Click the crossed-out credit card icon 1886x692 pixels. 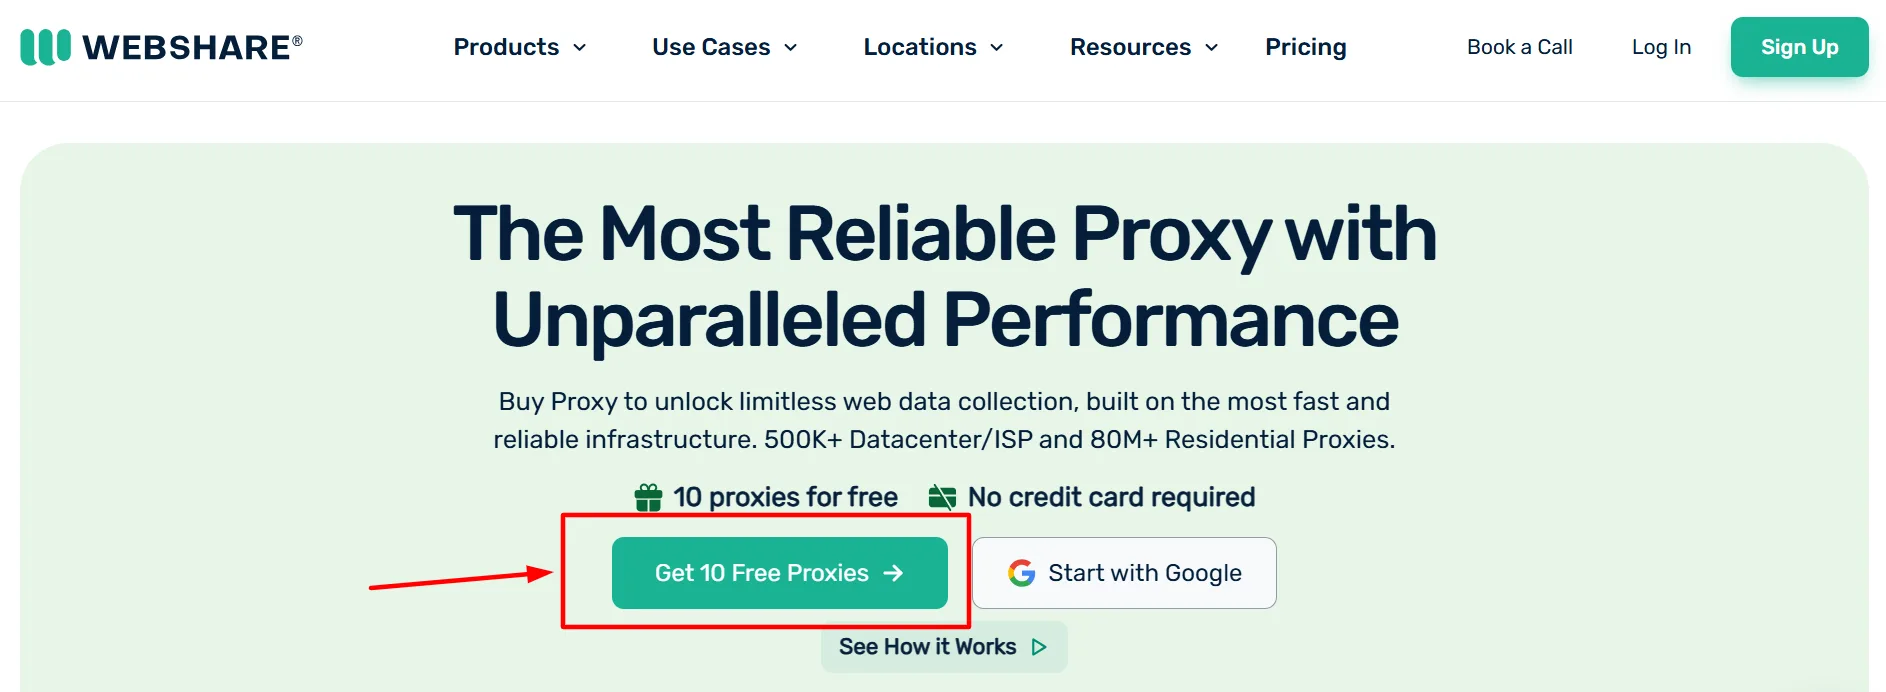(942, 497)
